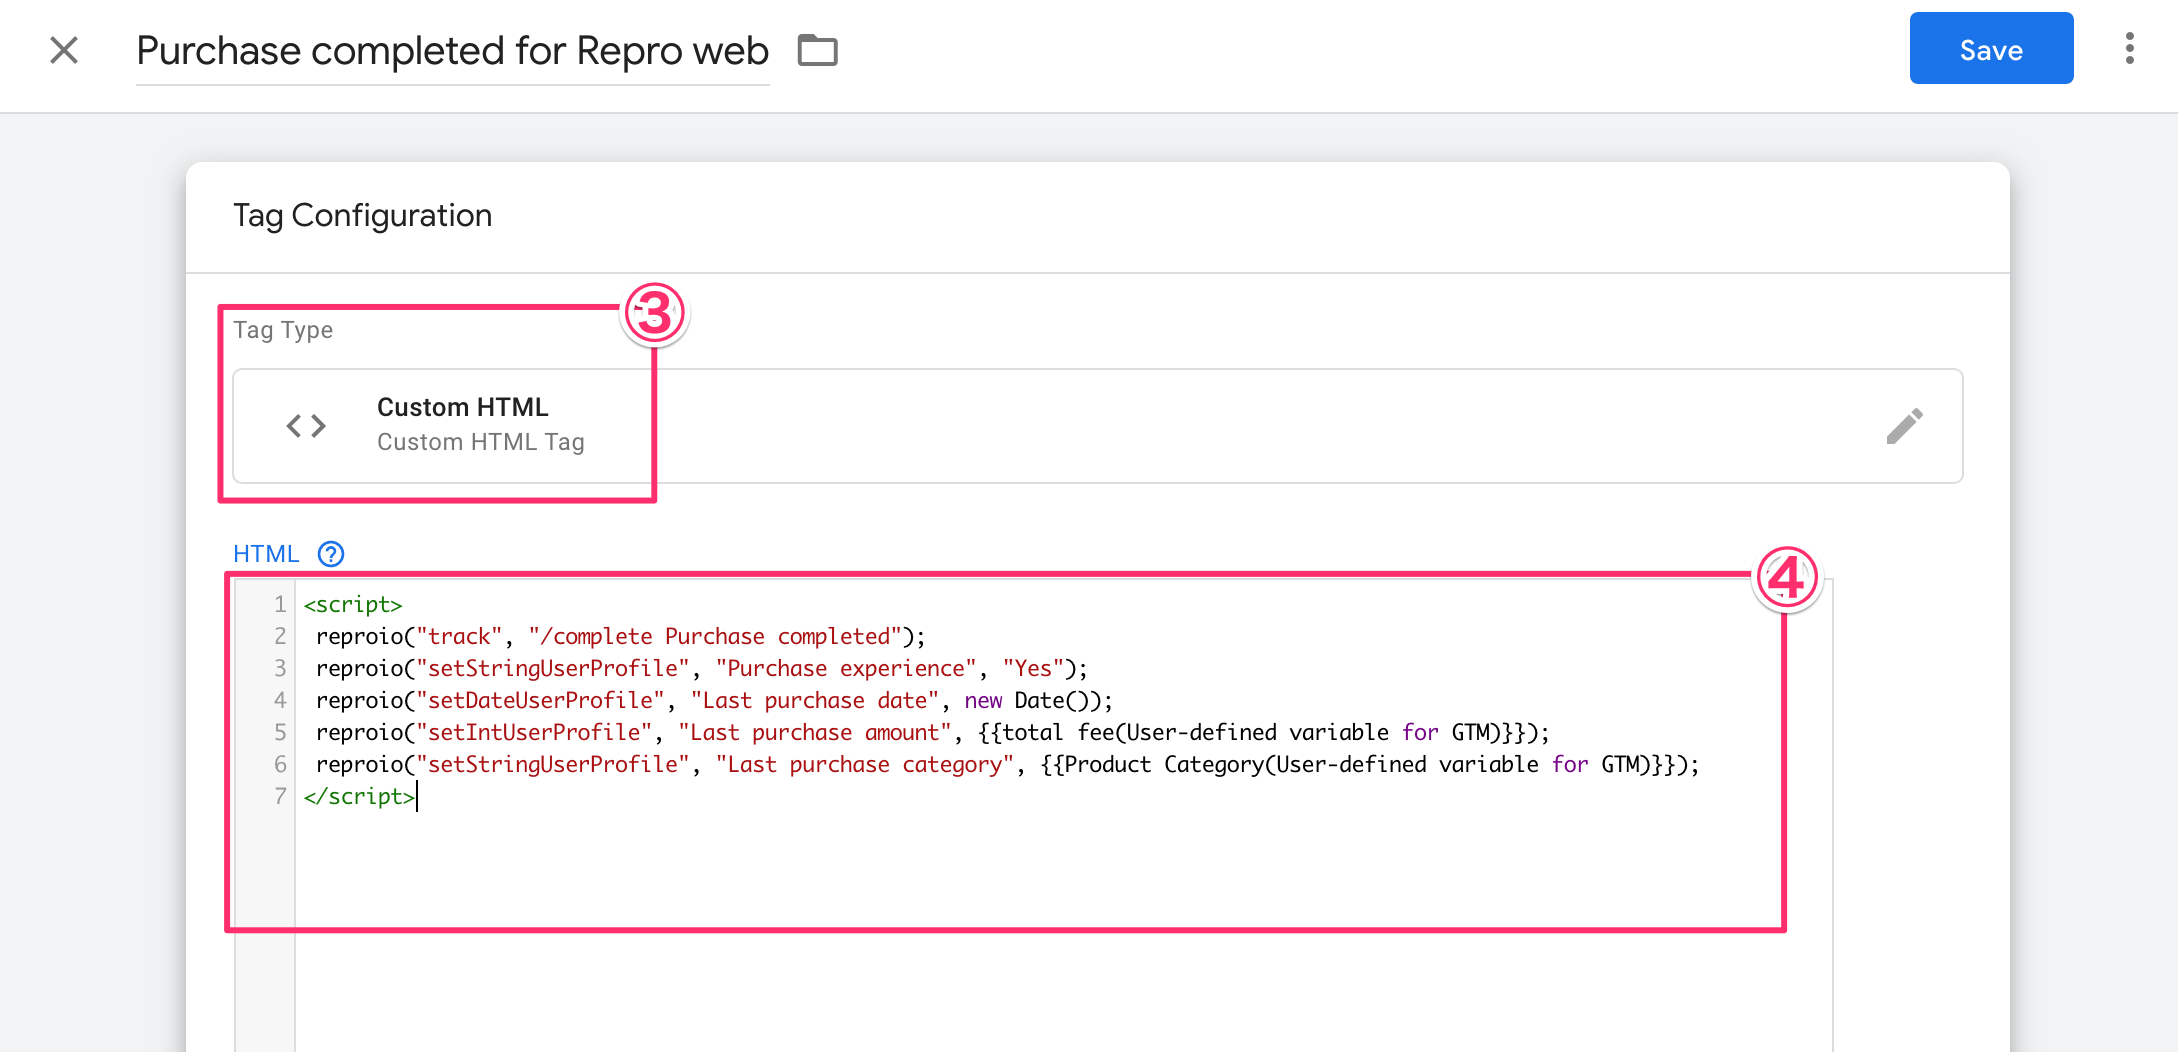2178x1052 pixels.
Task: Open the three-dot more options menu
Action: click(x=2129, y=48)
